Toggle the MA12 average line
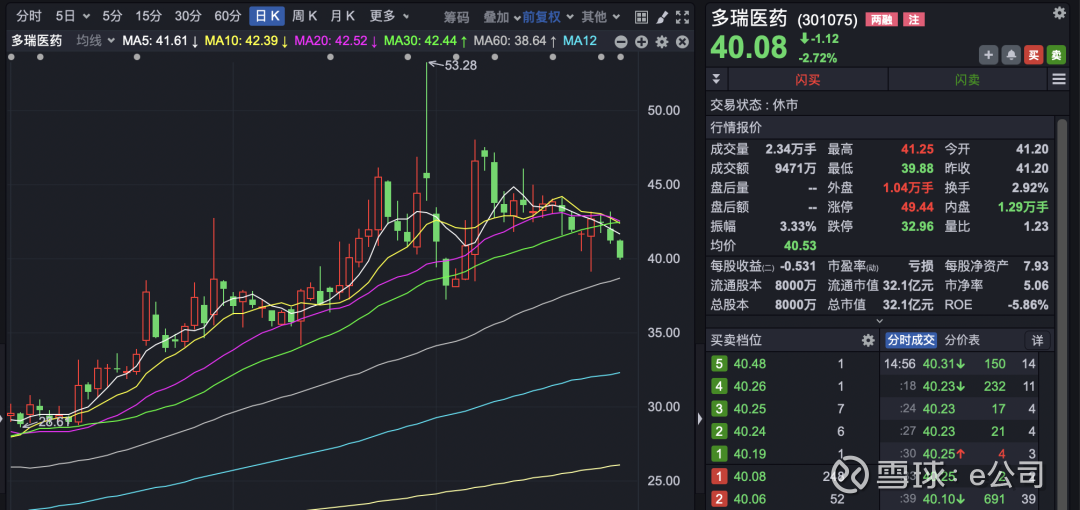Image resolution: width=1080 pixels, height=510 pixels. click(580, 41)
